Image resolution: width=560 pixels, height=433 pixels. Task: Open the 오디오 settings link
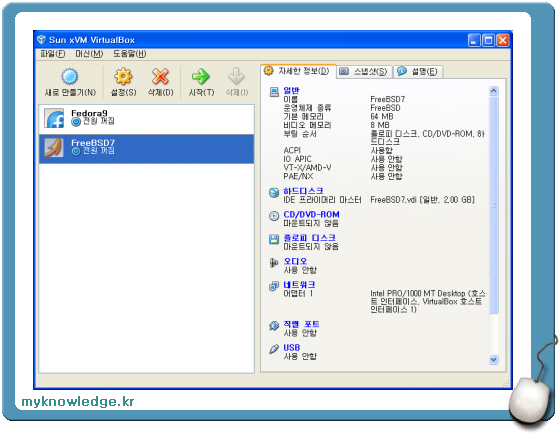click(295, 262)
